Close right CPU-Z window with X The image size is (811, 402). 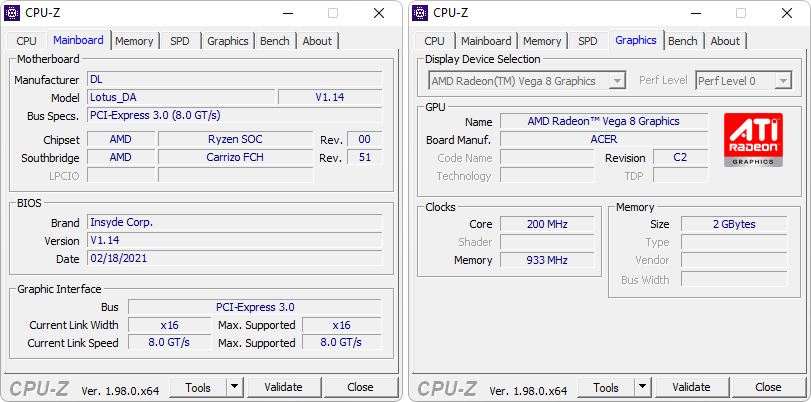point(787,13)
